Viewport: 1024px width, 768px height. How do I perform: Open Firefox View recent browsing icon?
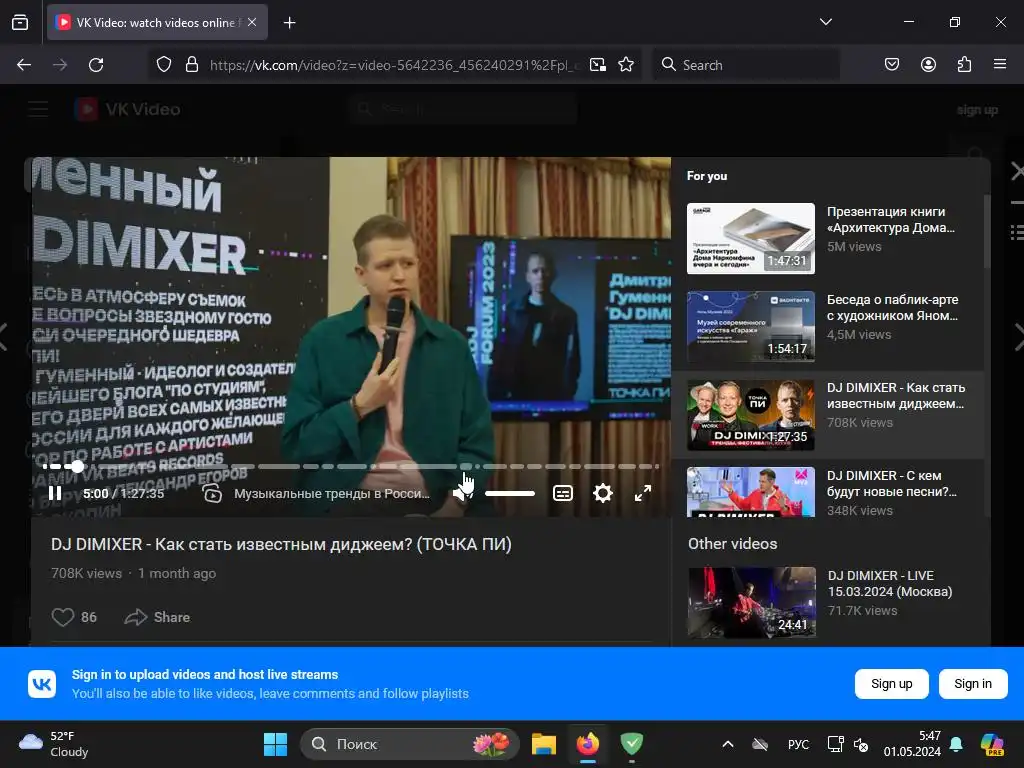[20, 22]
